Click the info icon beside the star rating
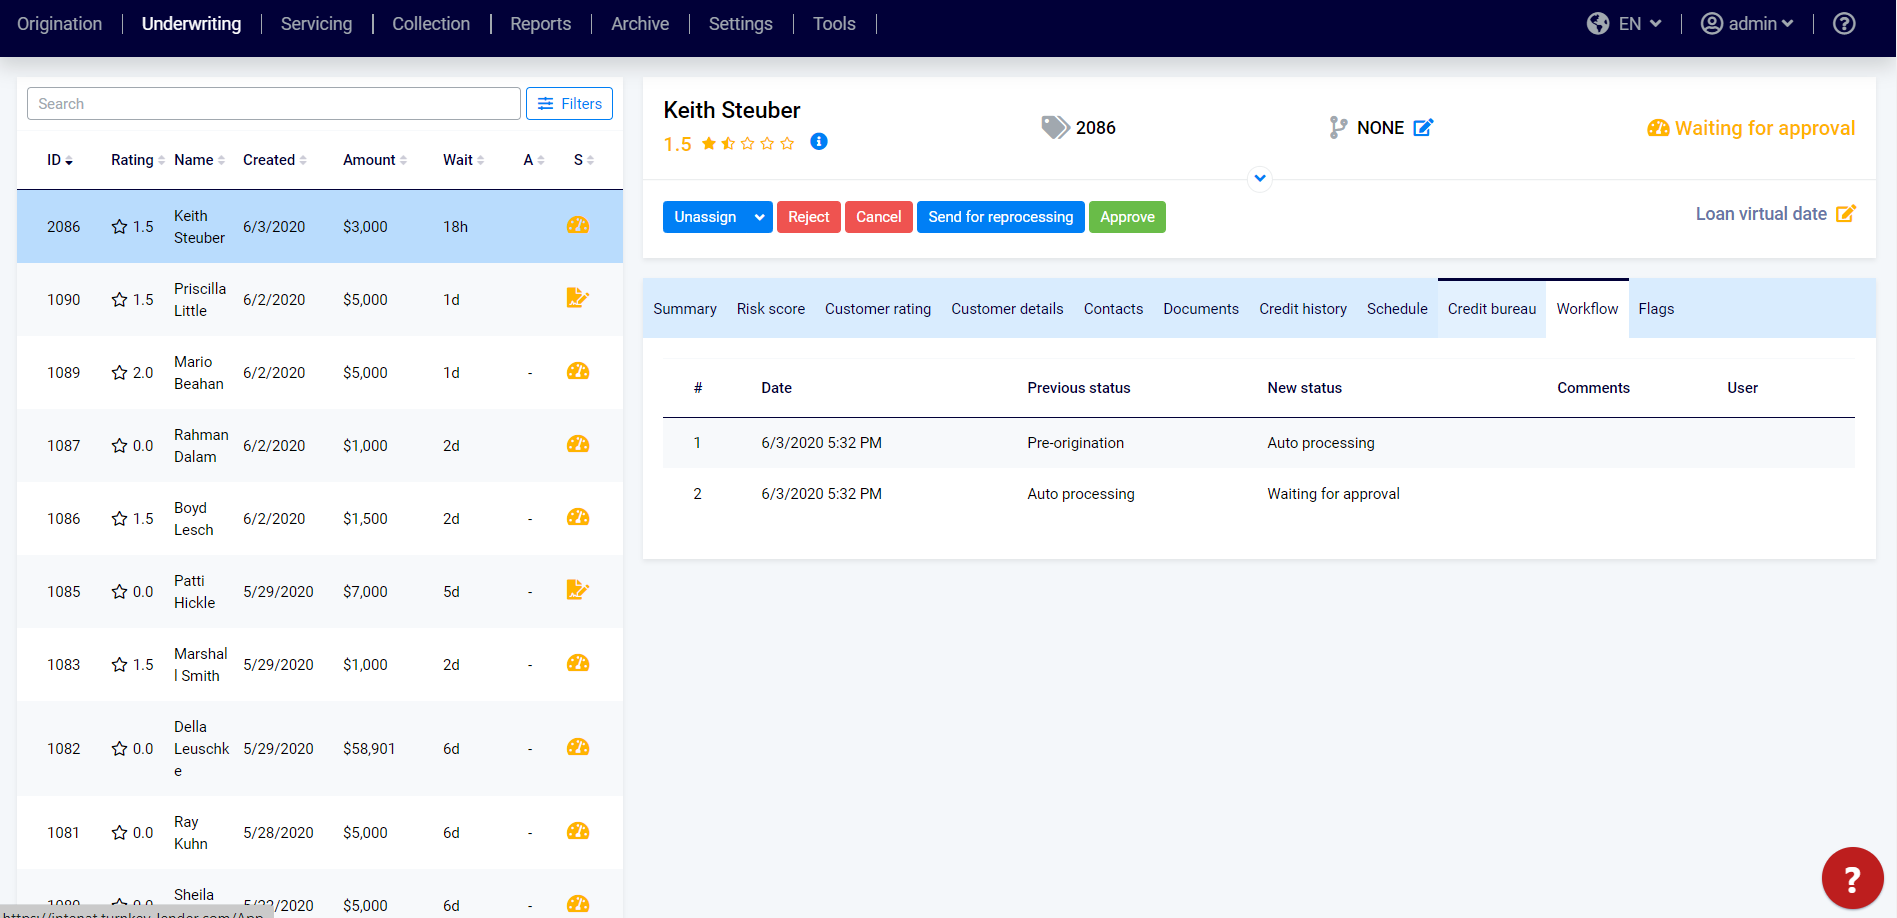1897x918 pixels. pyautogui.click(x=819, y=141)
